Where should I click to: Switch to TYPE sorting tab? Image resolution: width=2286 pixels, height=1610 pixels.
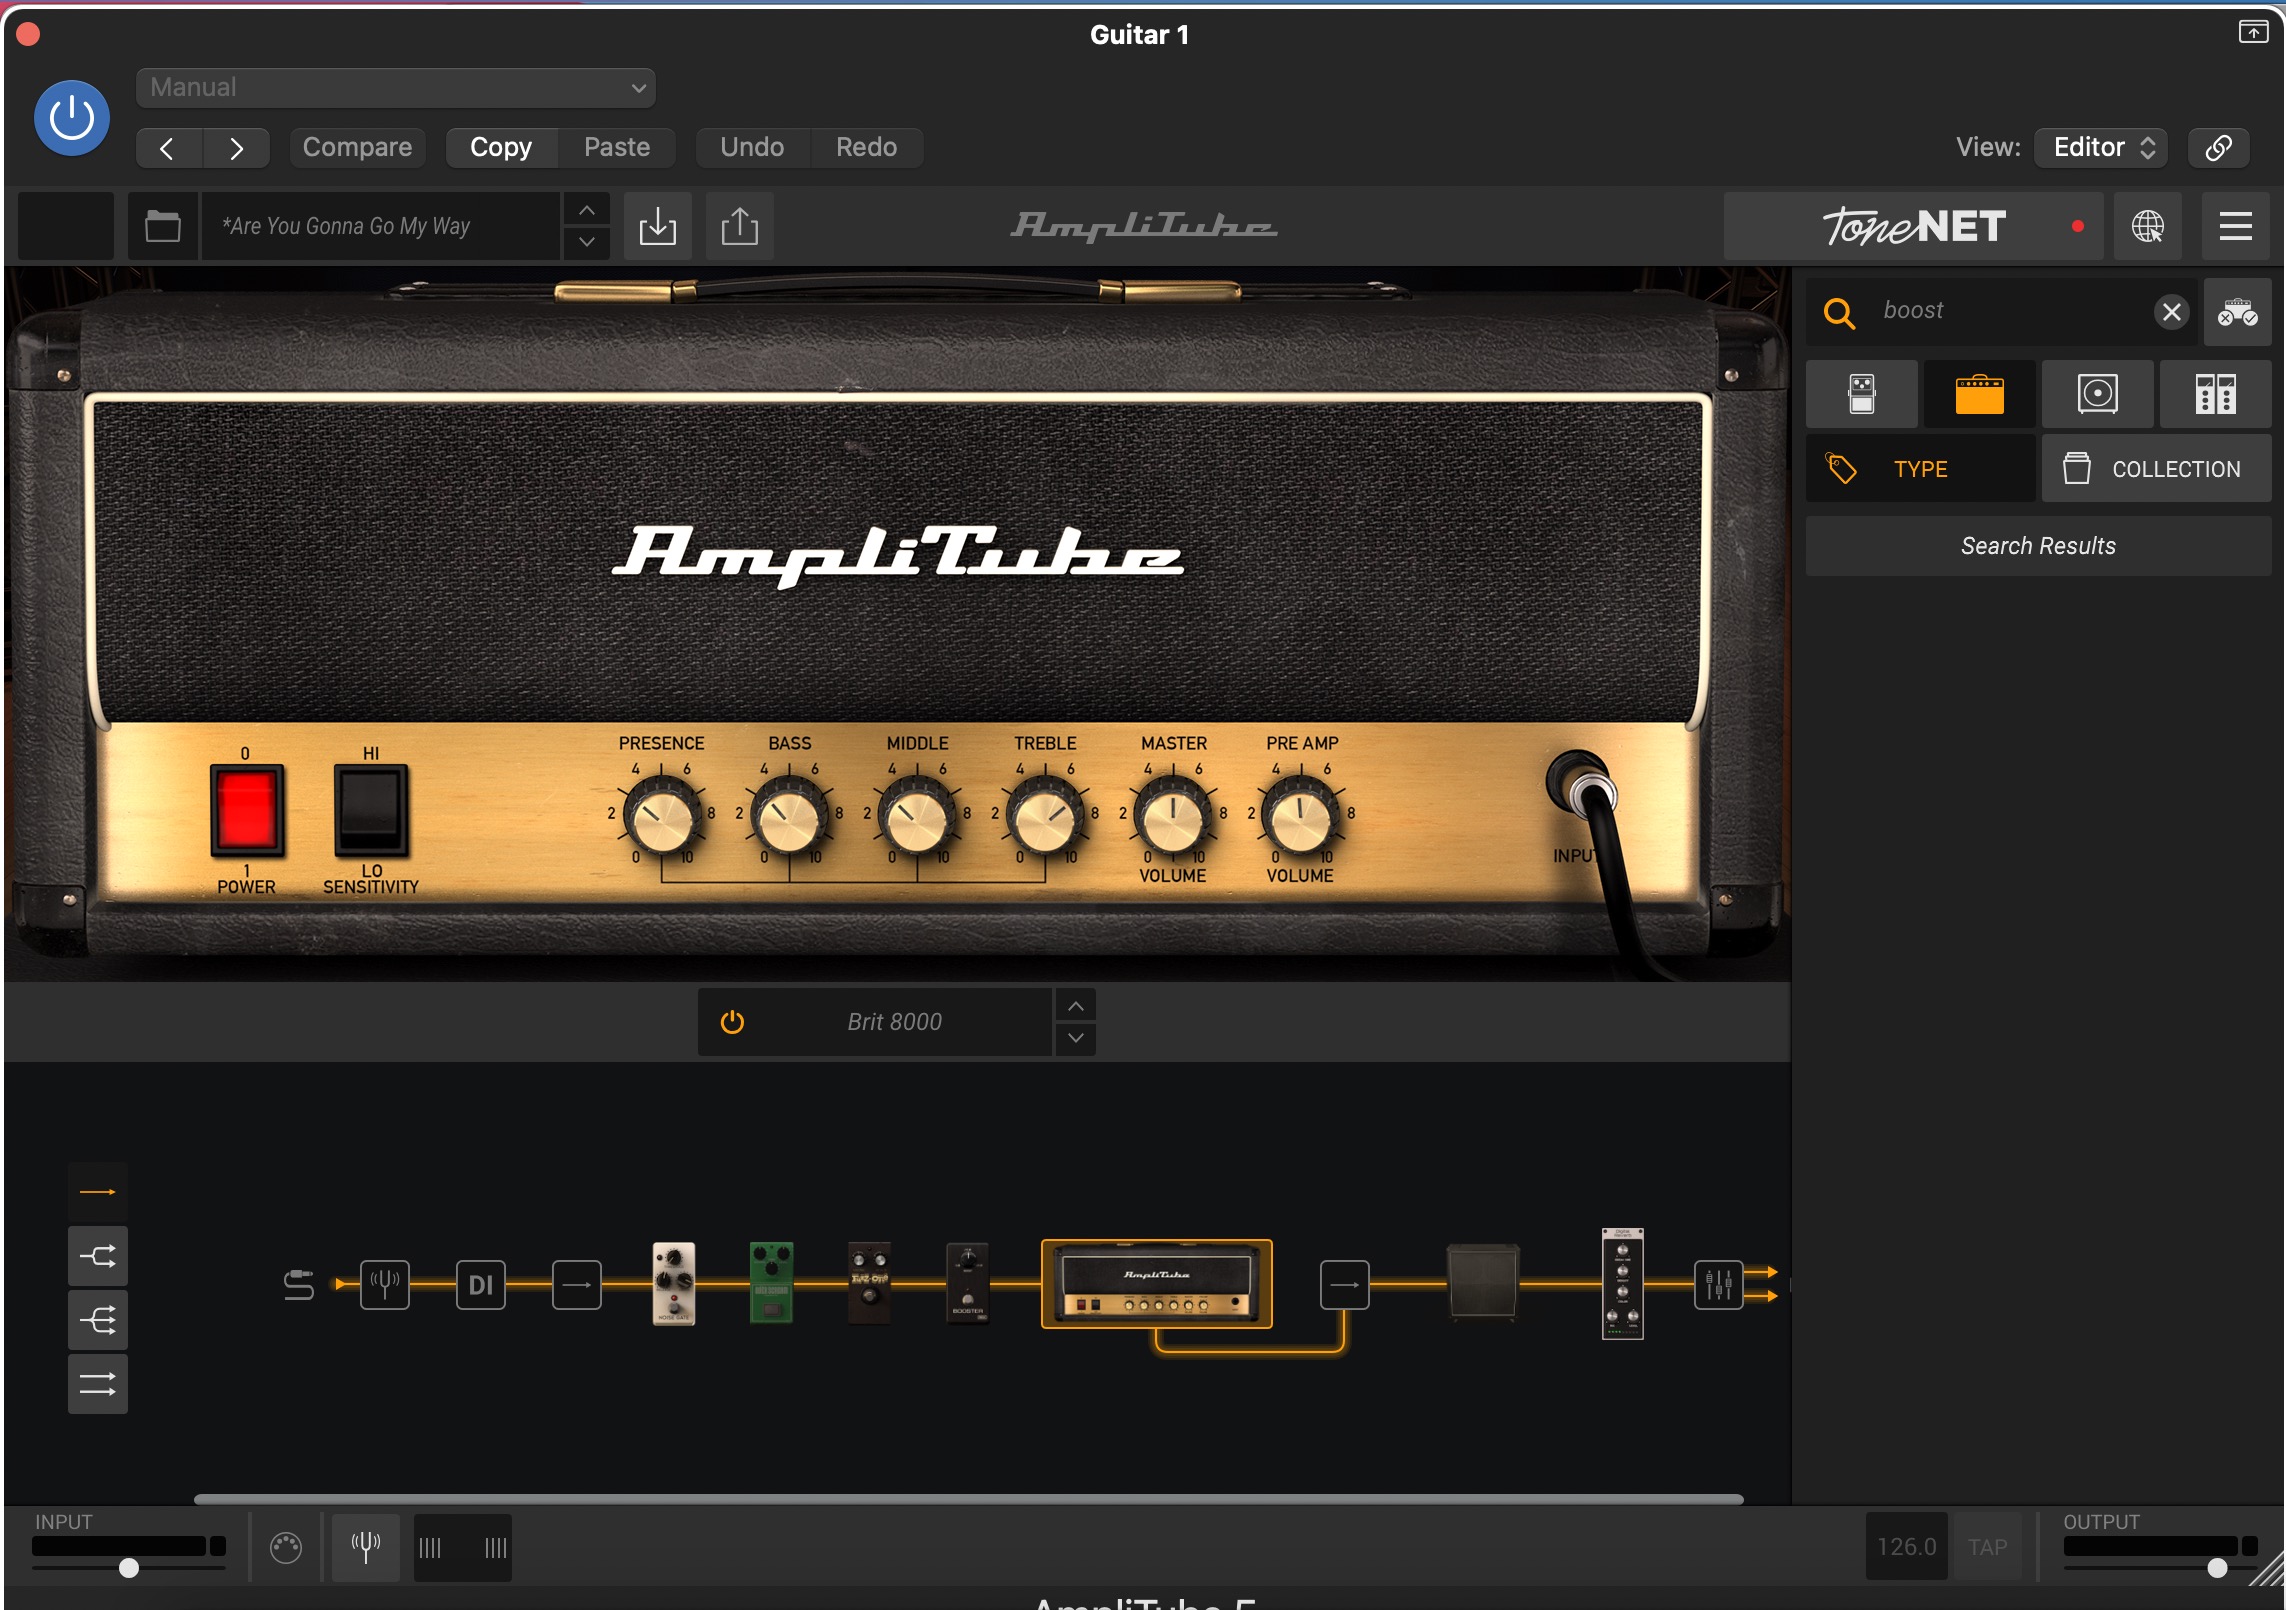click(1920, 469)
